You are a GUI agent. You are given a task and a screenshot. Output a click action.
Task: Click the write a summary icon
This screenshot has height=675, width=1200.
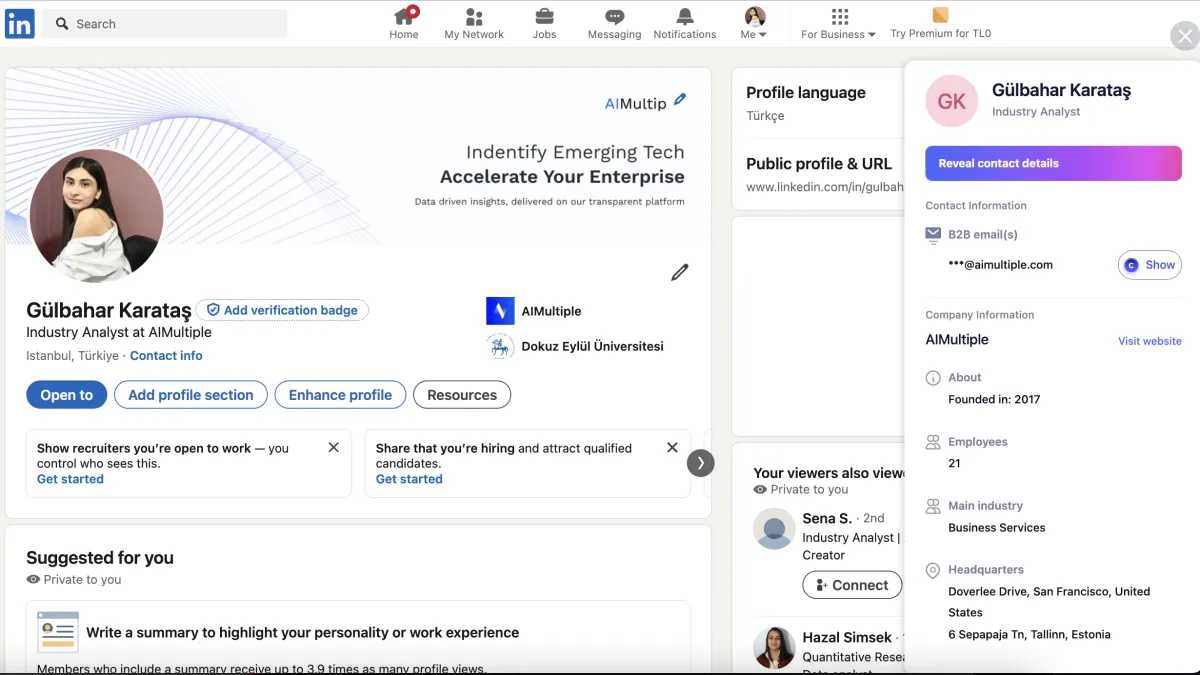tap(58, 632)
